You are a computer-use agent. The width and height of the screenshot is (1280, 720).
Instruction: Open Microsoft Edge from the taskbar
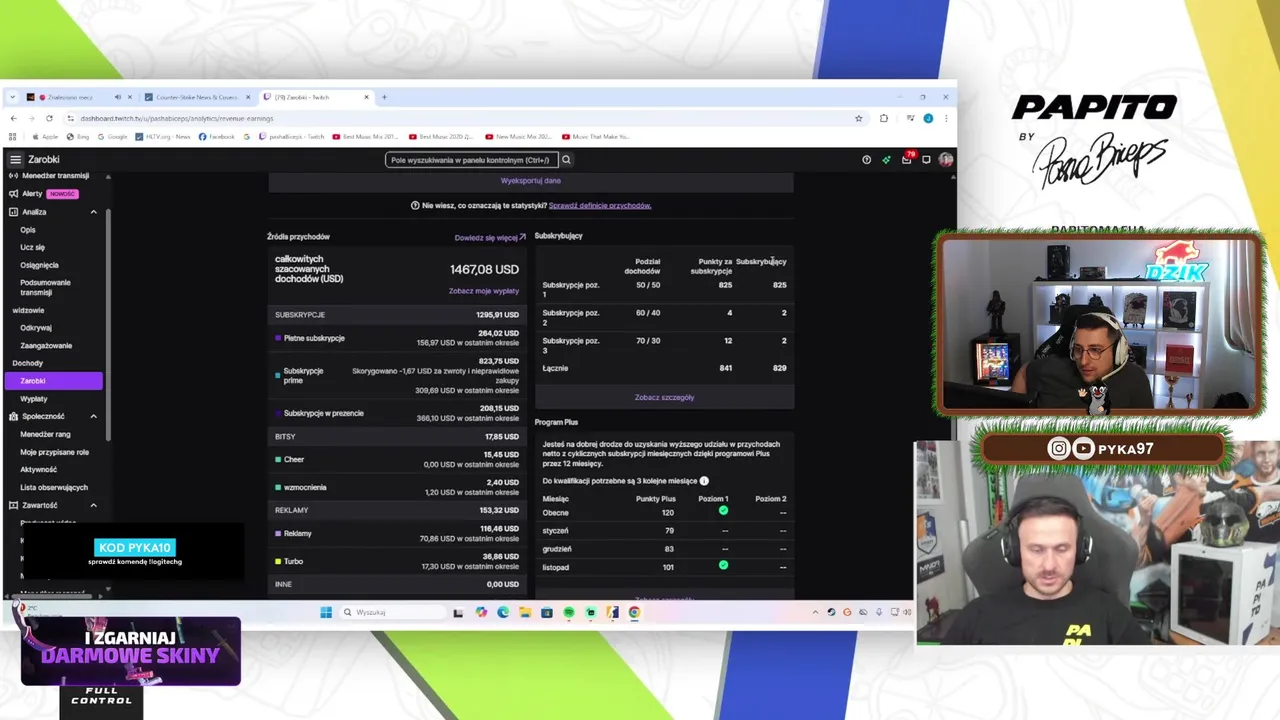[x=502, y=612]
